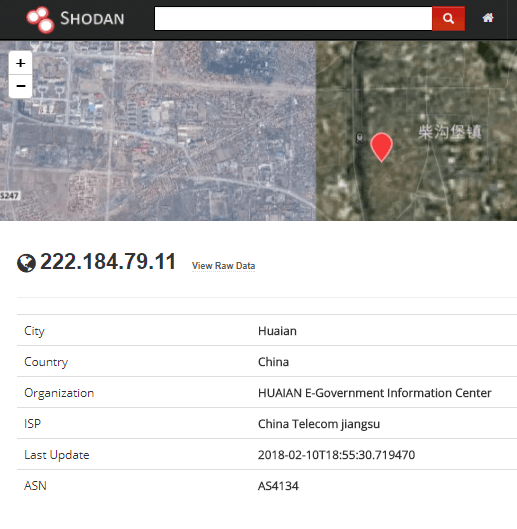Click HUAIAN E-Government Information Center organization
517x529 pixels.
point(375,393)
